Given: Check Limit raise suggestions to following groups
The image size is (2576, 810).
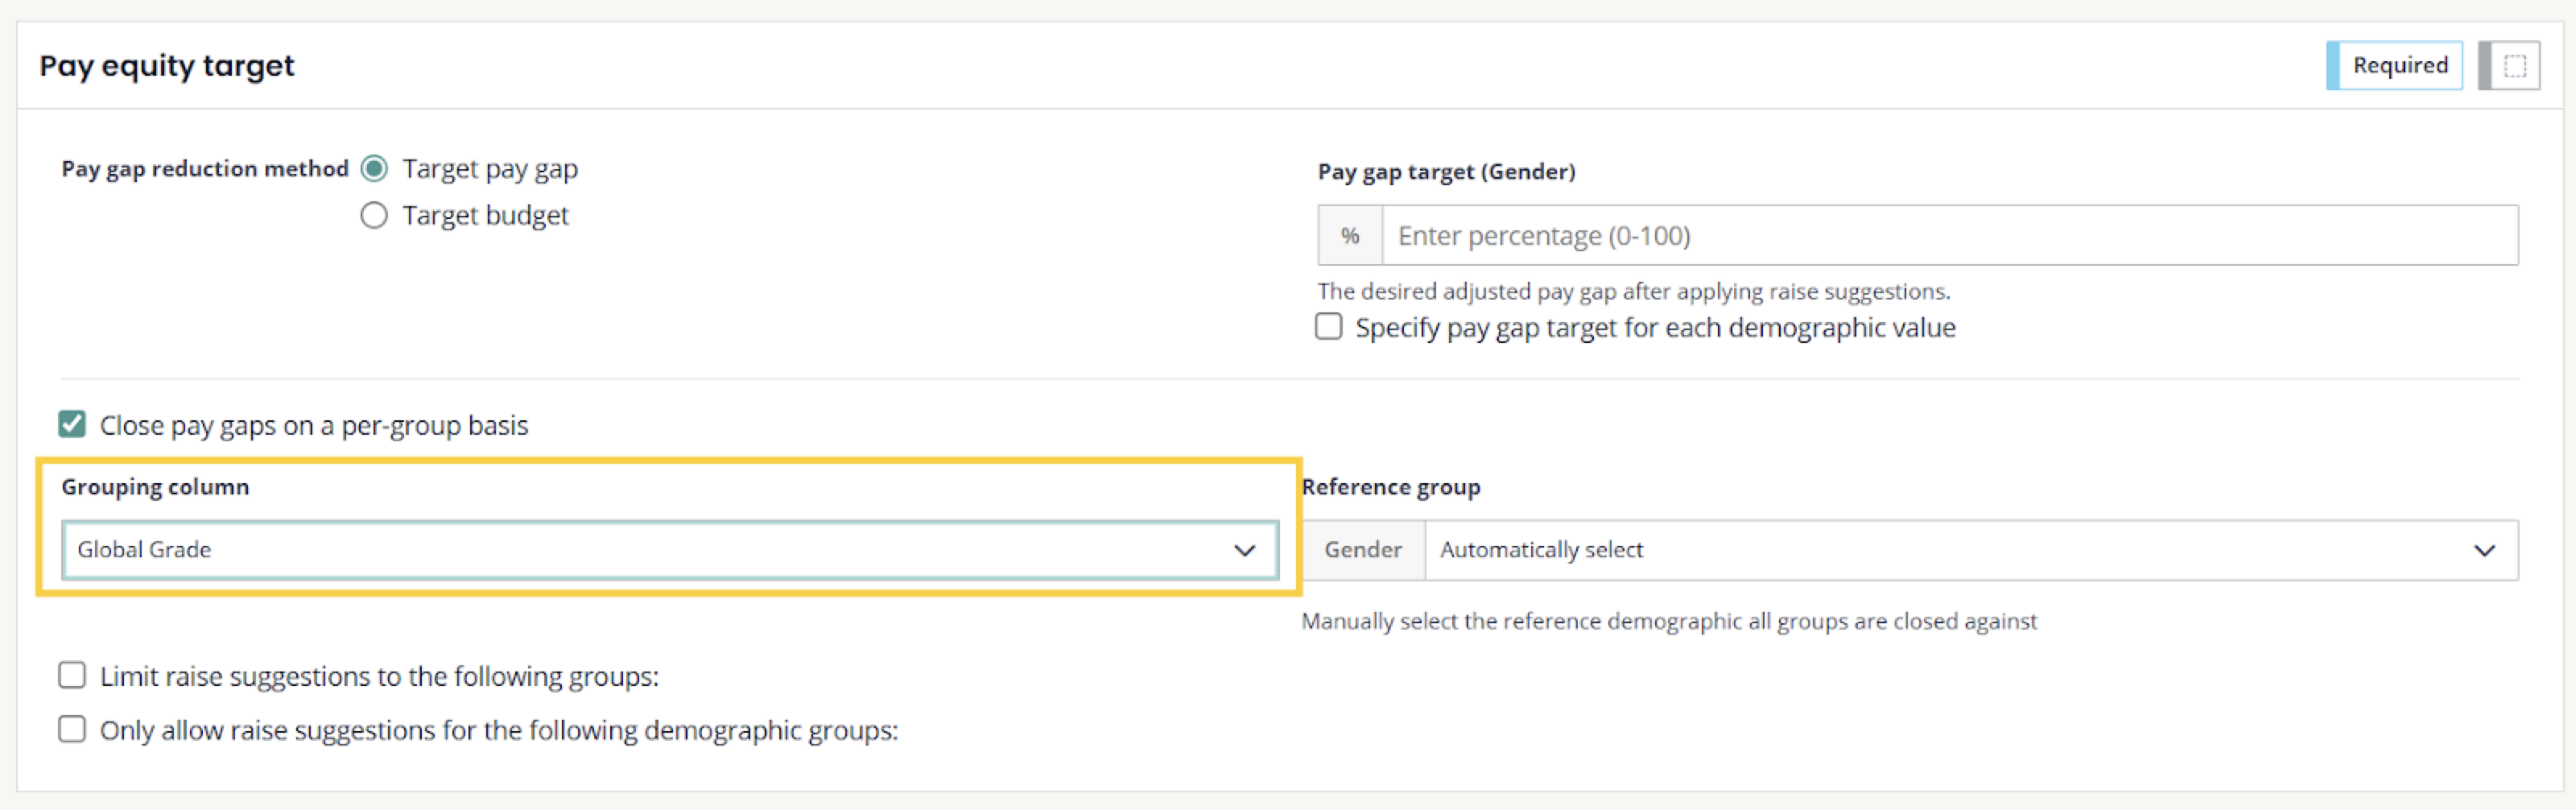Looking at the screenshot, I should (x=72, y=676).
